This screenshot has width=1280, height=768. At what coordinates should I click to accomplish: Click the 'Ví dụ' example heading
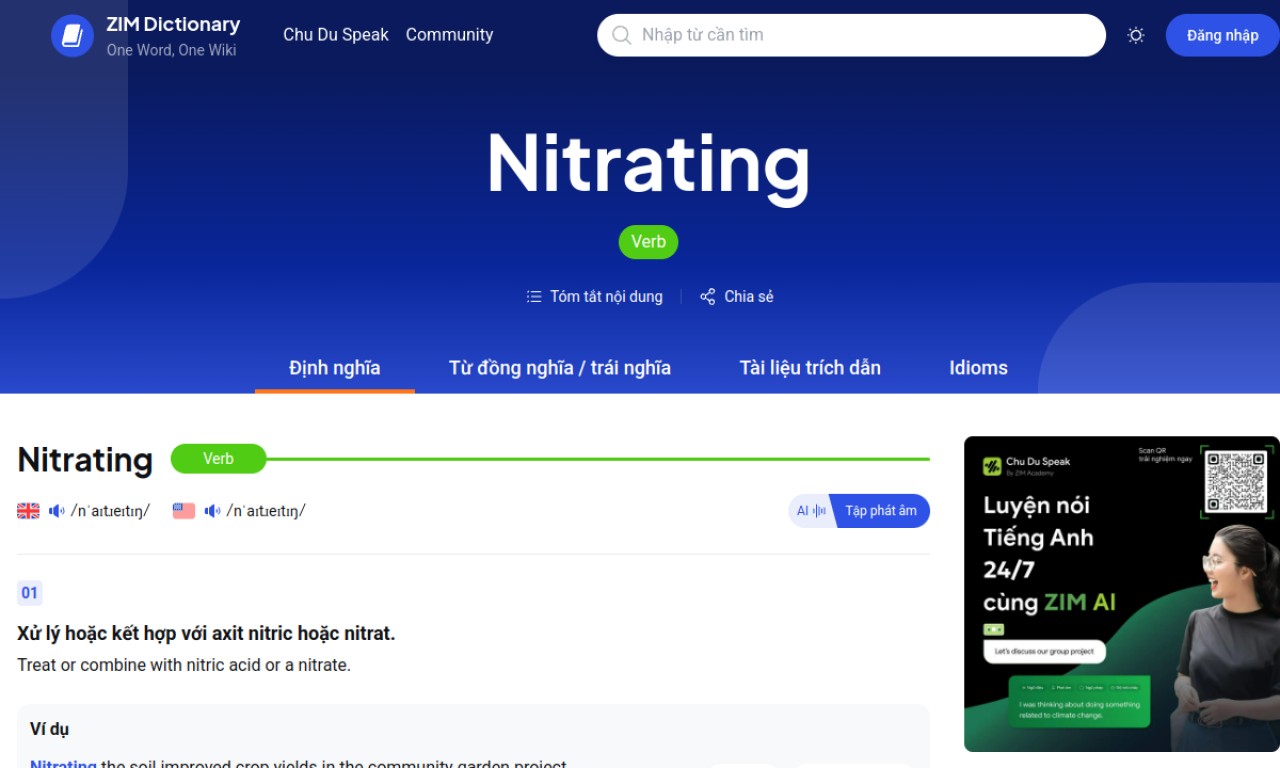coord(49,729)
